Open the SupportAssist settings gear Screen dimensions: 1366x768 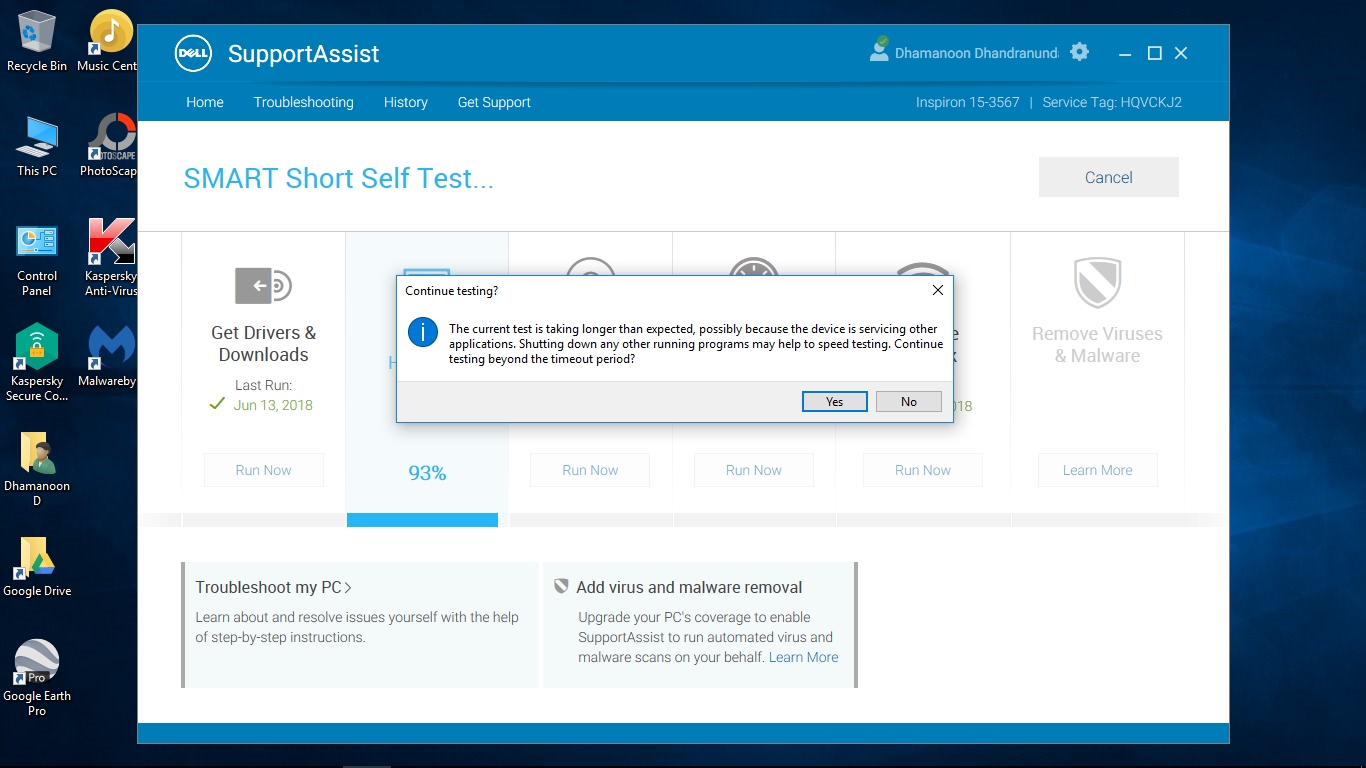pos(1079,52)
